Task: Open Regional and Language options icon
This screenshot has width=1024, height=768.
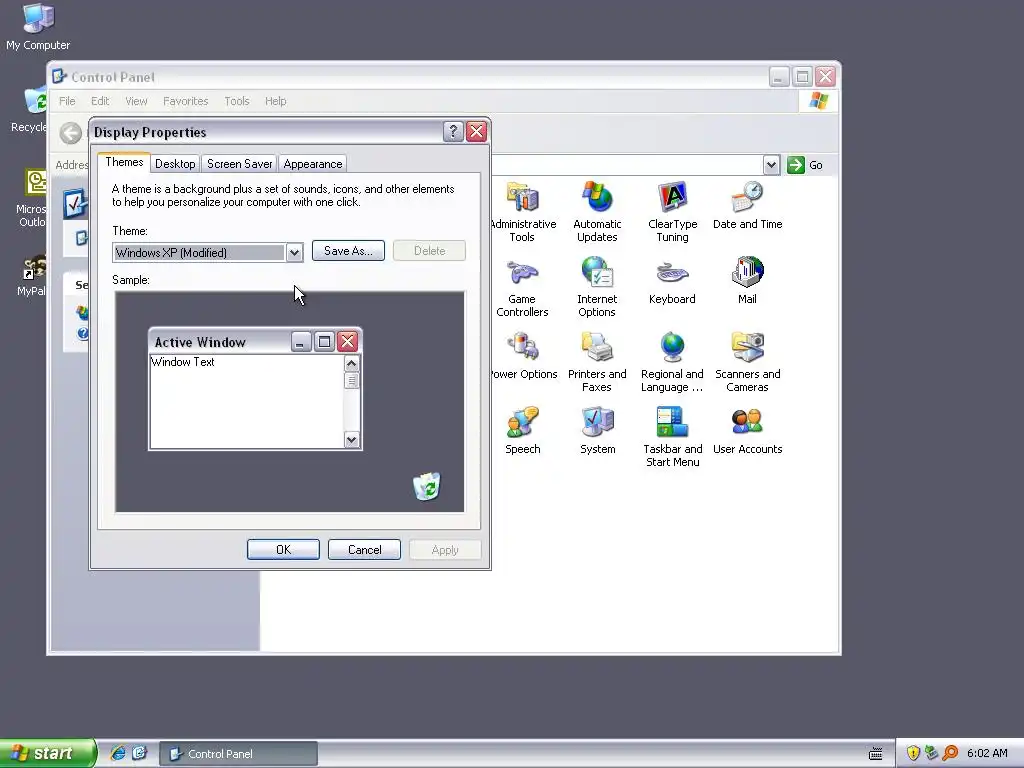Action: click(x=672, y=362)
